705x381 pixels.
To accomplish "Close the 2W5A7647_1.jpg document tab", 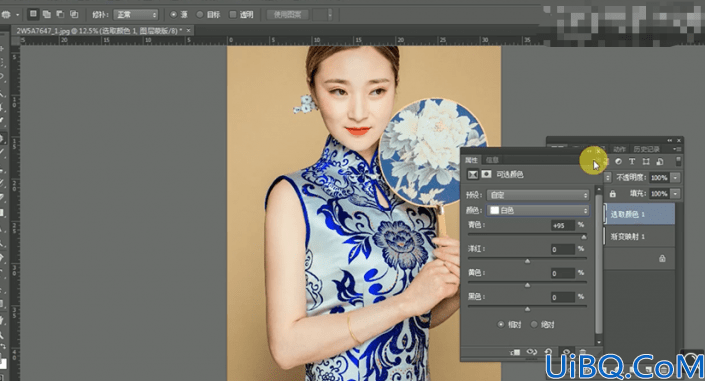I will pos(188,31).
